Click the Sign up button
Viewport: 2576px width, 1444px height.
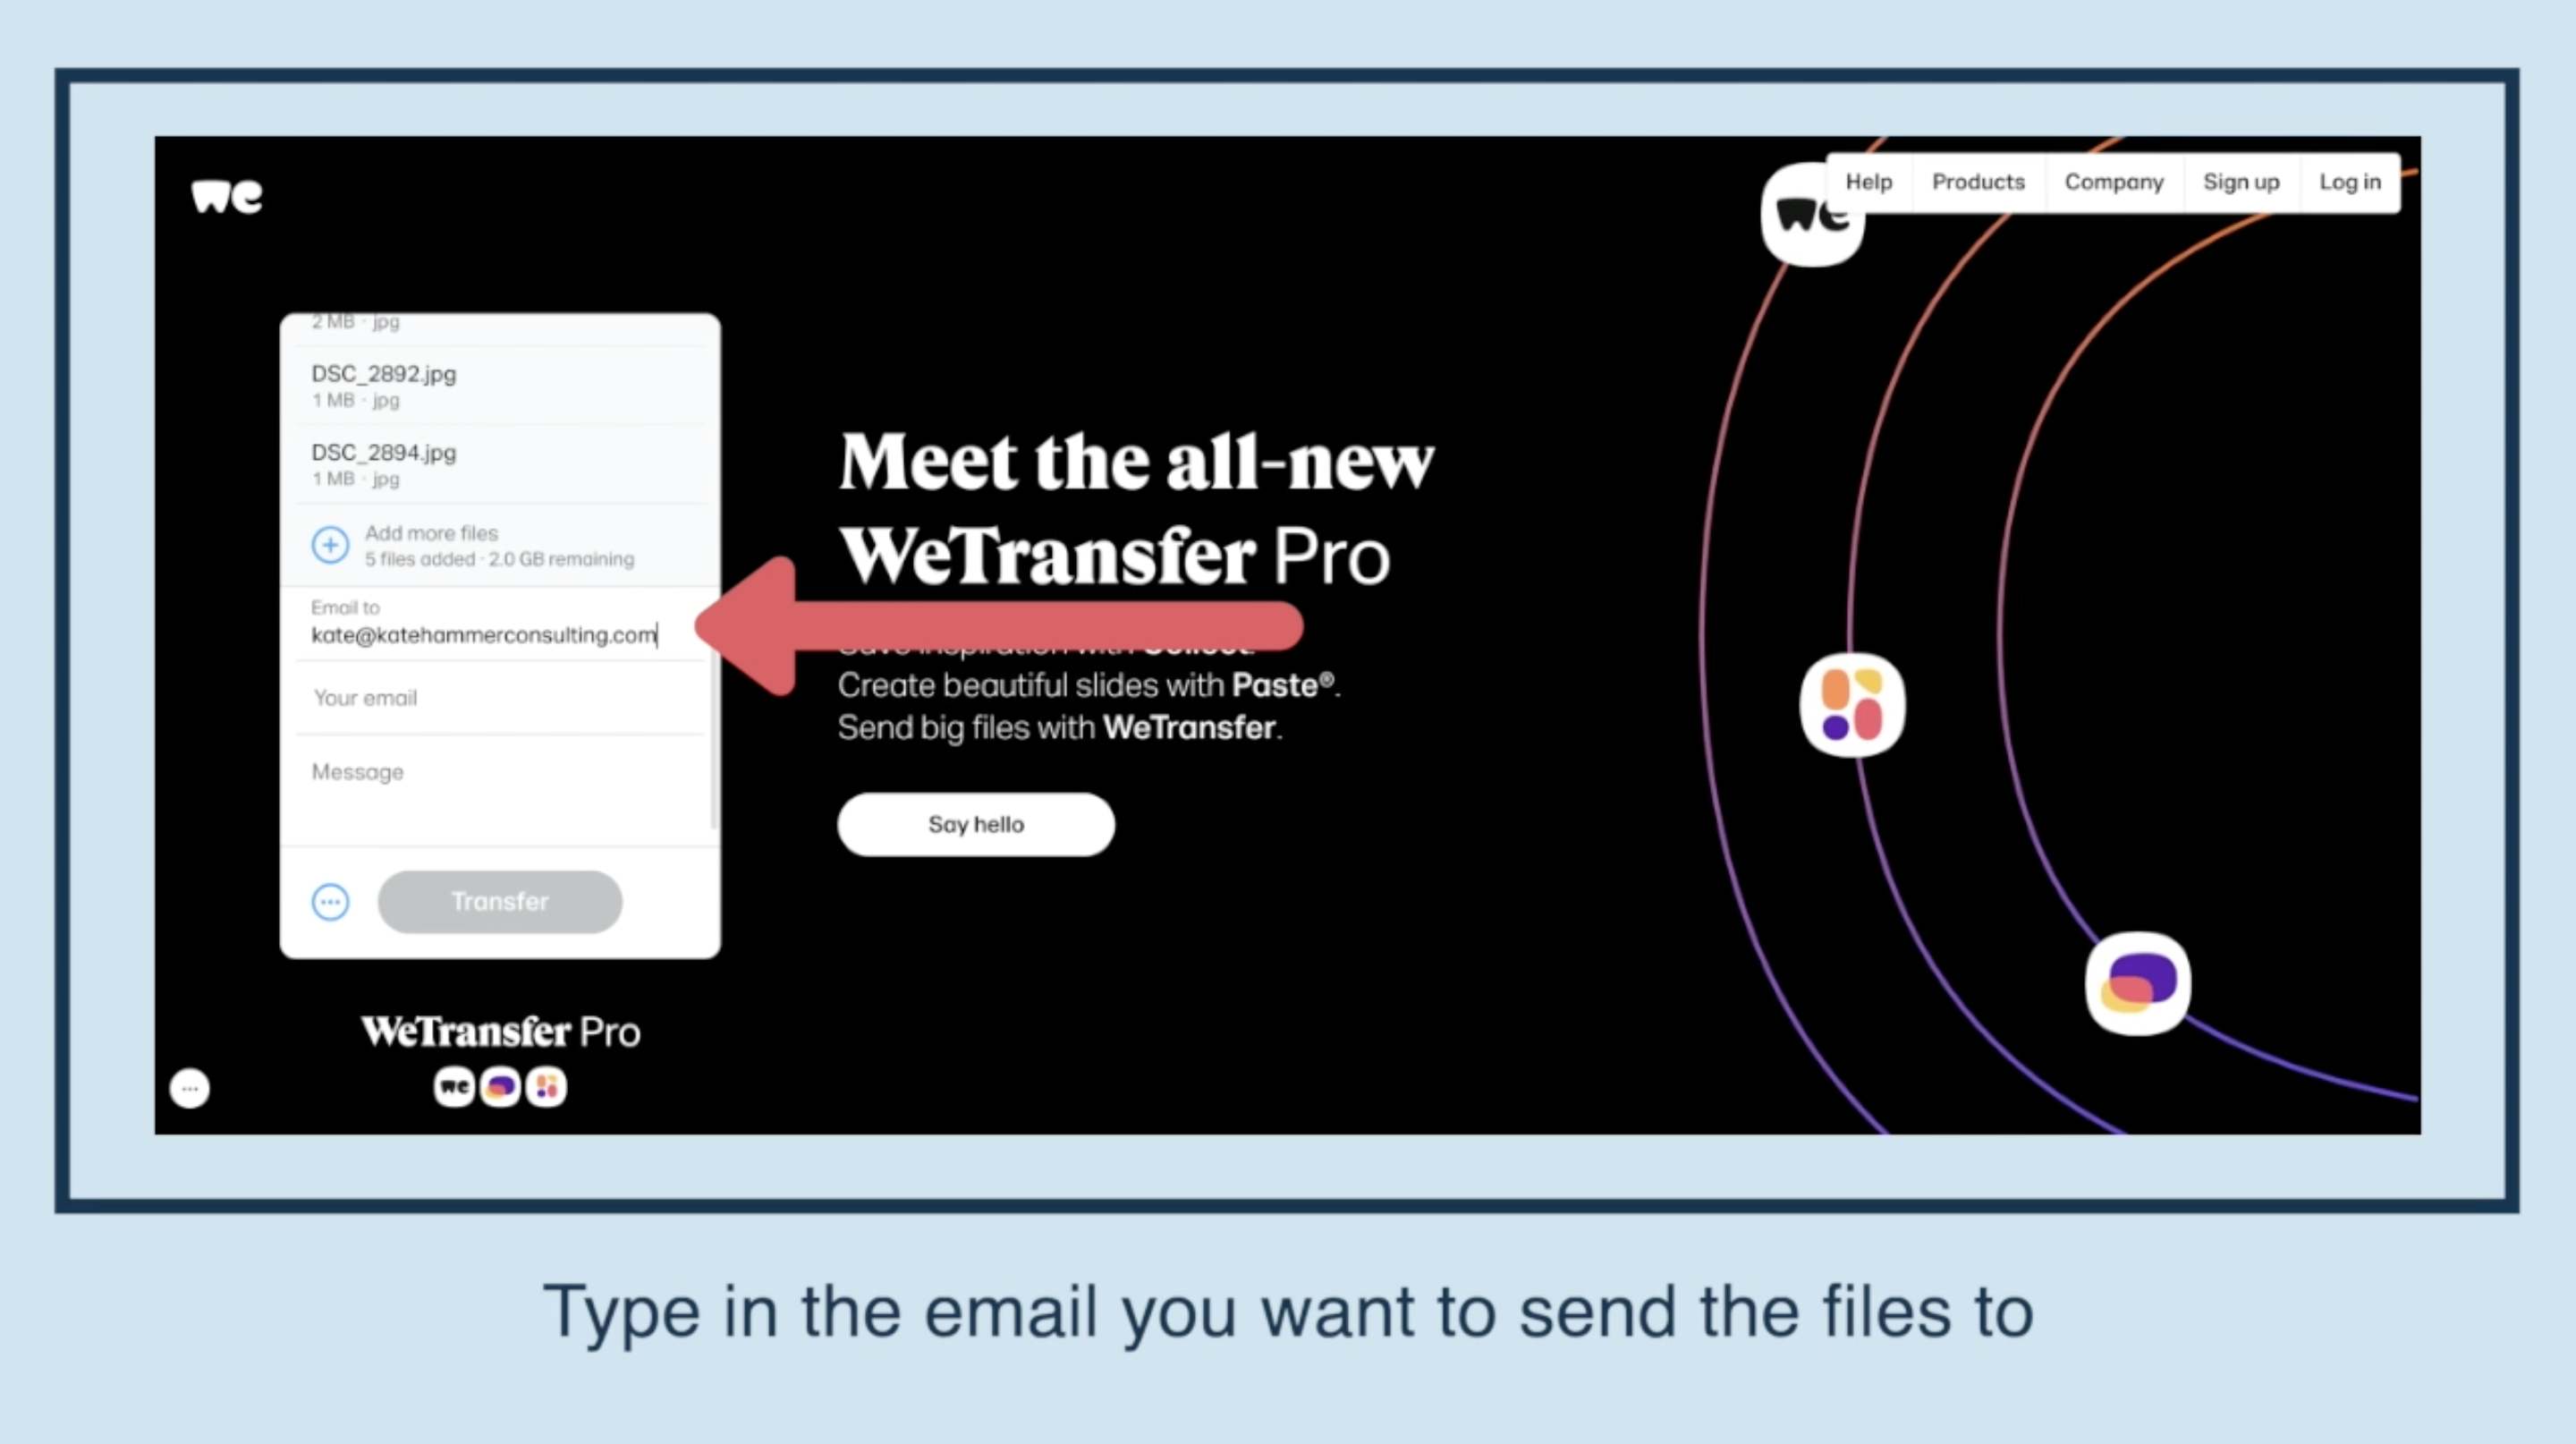click(2238, 183)
